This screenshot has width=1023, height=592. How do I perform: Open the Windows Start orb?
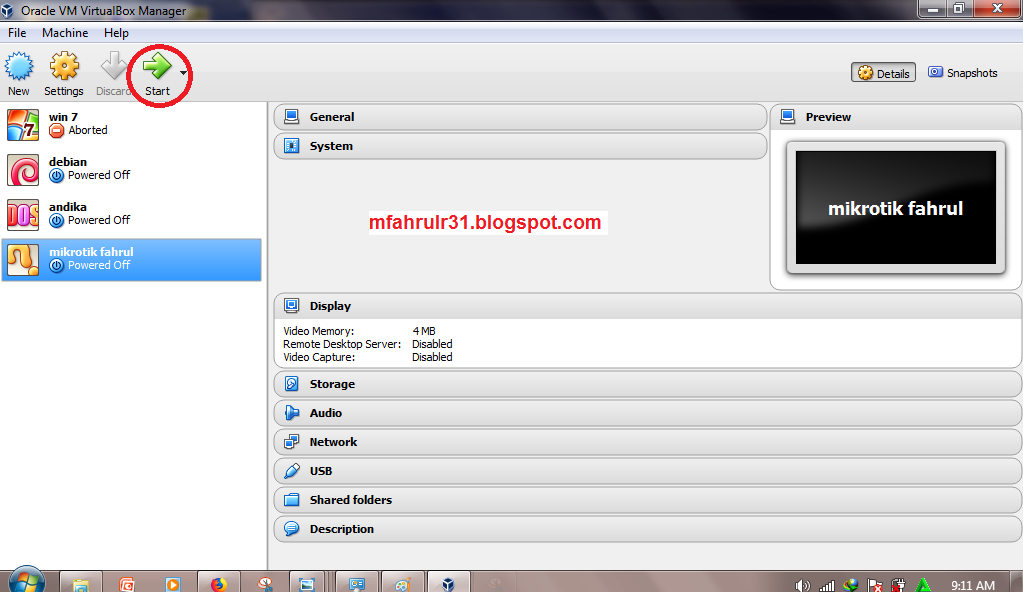click(x=27, y=581)
